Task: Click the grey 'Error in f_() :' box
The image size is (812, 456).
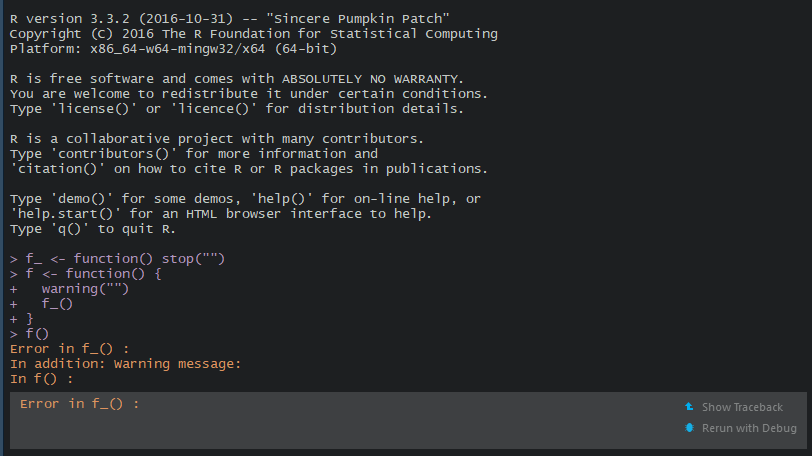Action: coord(408,420)
